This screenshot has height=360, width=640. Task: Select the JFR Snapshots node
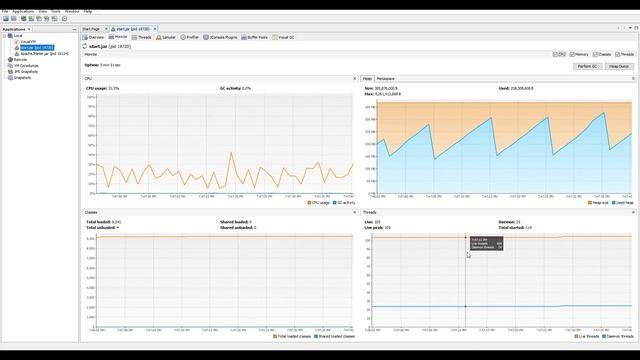tap(26, 71)
